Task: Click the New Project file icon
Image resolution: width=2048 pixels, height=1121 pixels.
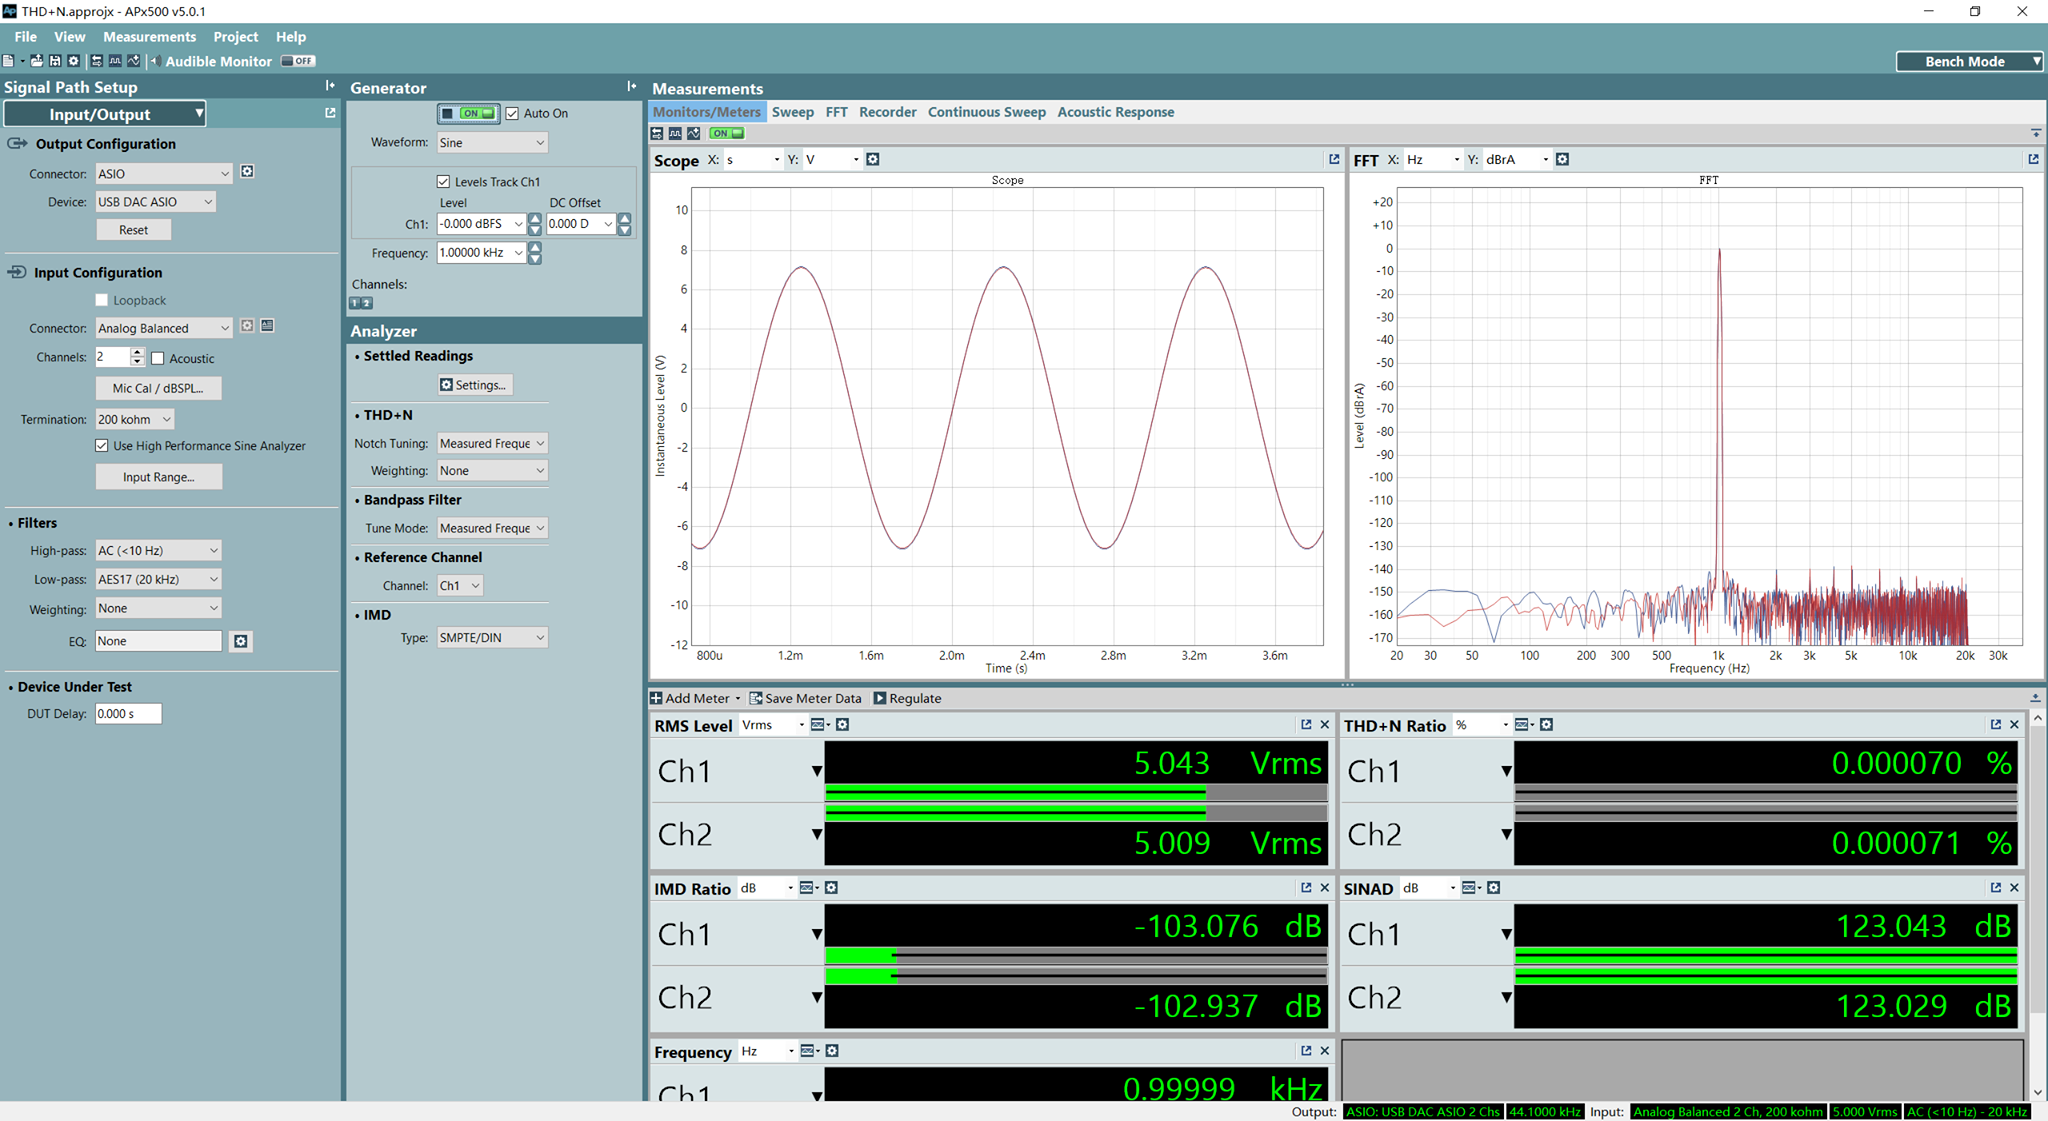Action: pos(9,61)
